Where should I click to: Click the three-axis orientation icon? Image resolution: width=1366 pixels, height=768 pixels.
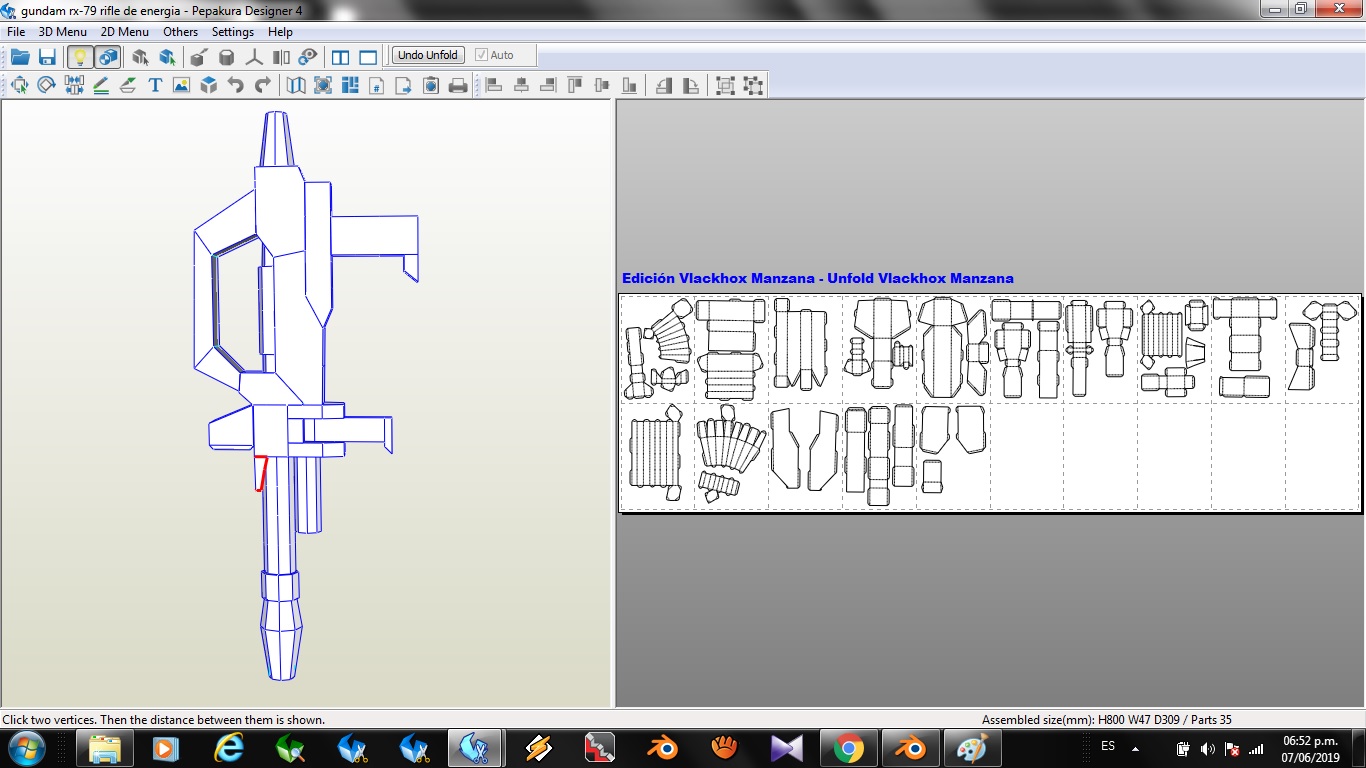point(254,57)
